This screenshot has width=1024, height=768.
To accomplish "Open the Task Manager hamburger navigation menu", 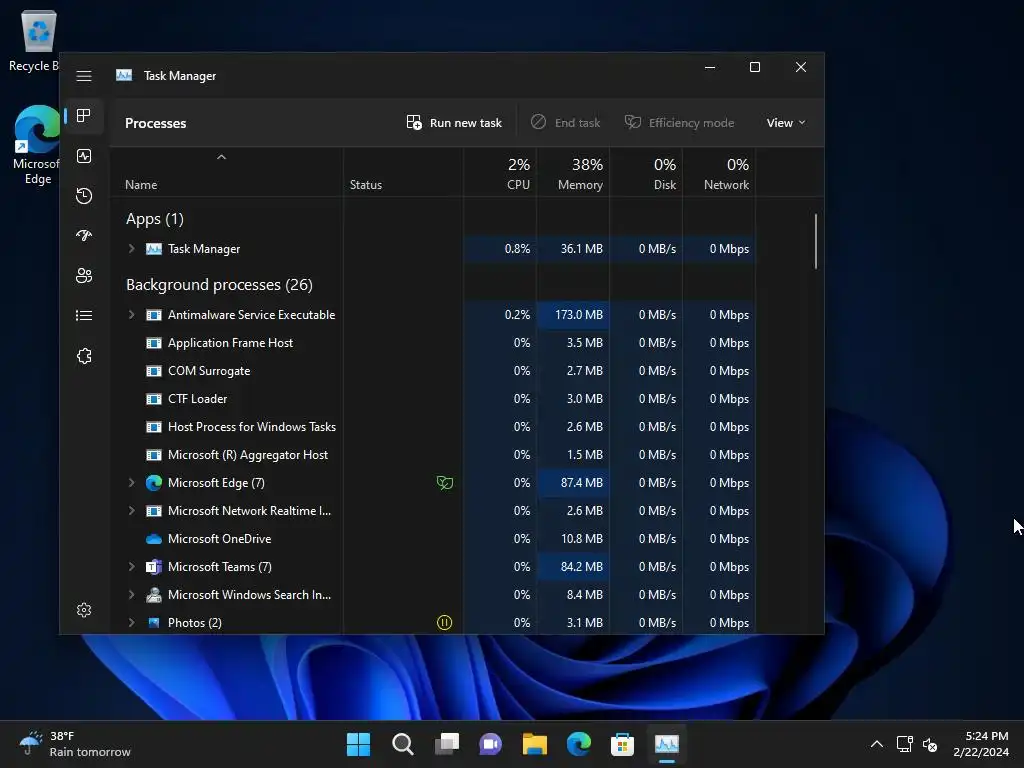I will point(84,76).
